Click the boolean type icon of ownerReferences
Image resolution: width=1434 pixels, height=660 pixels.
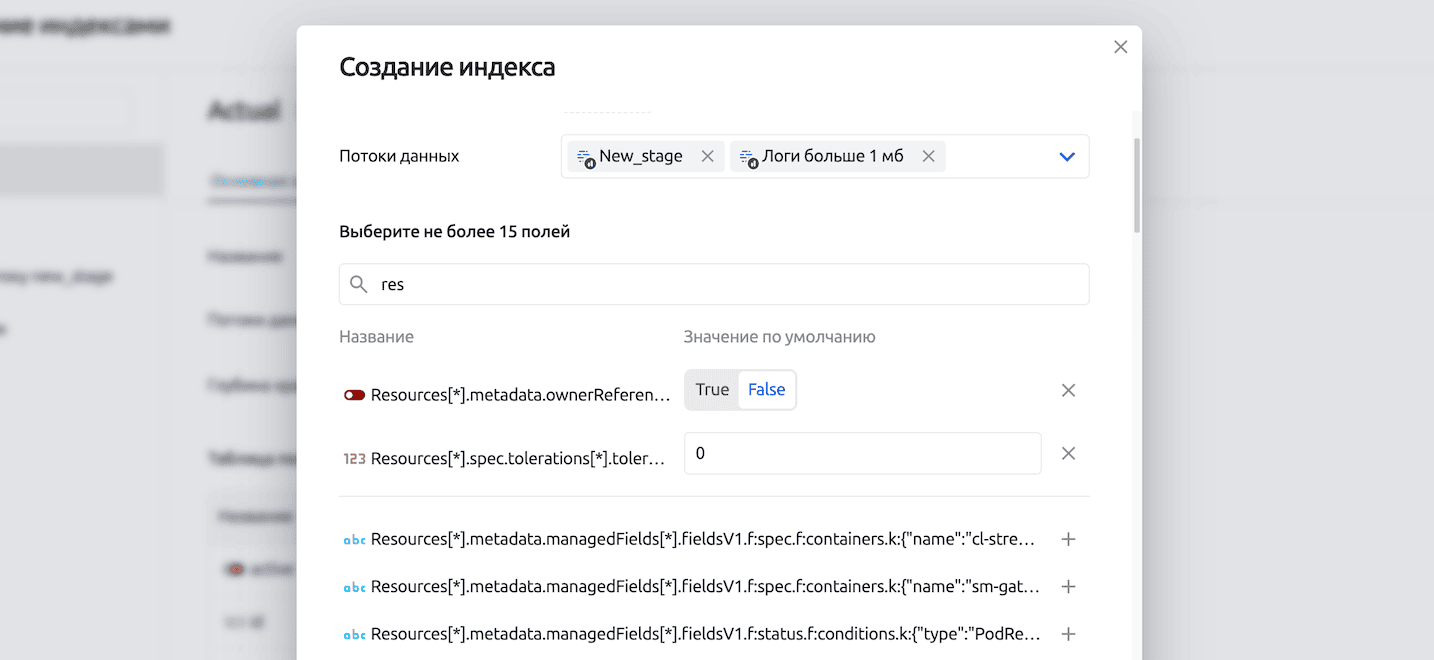click(354, 395)
